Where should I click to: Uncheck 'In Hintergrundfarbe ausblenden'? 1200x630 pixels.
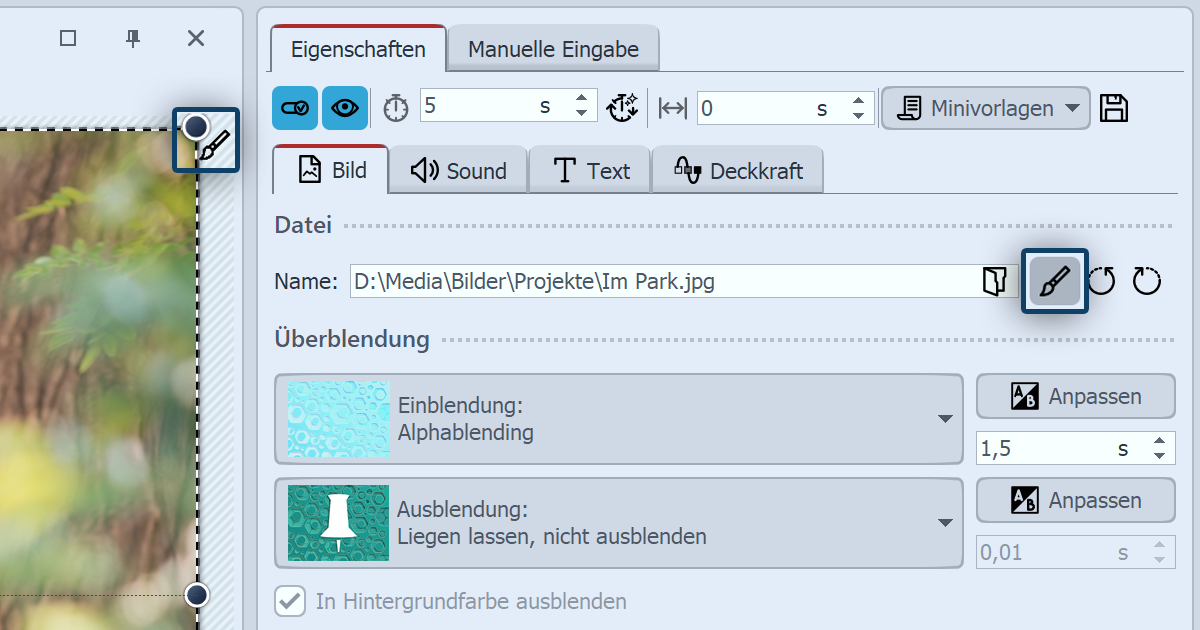coord(289,601)
